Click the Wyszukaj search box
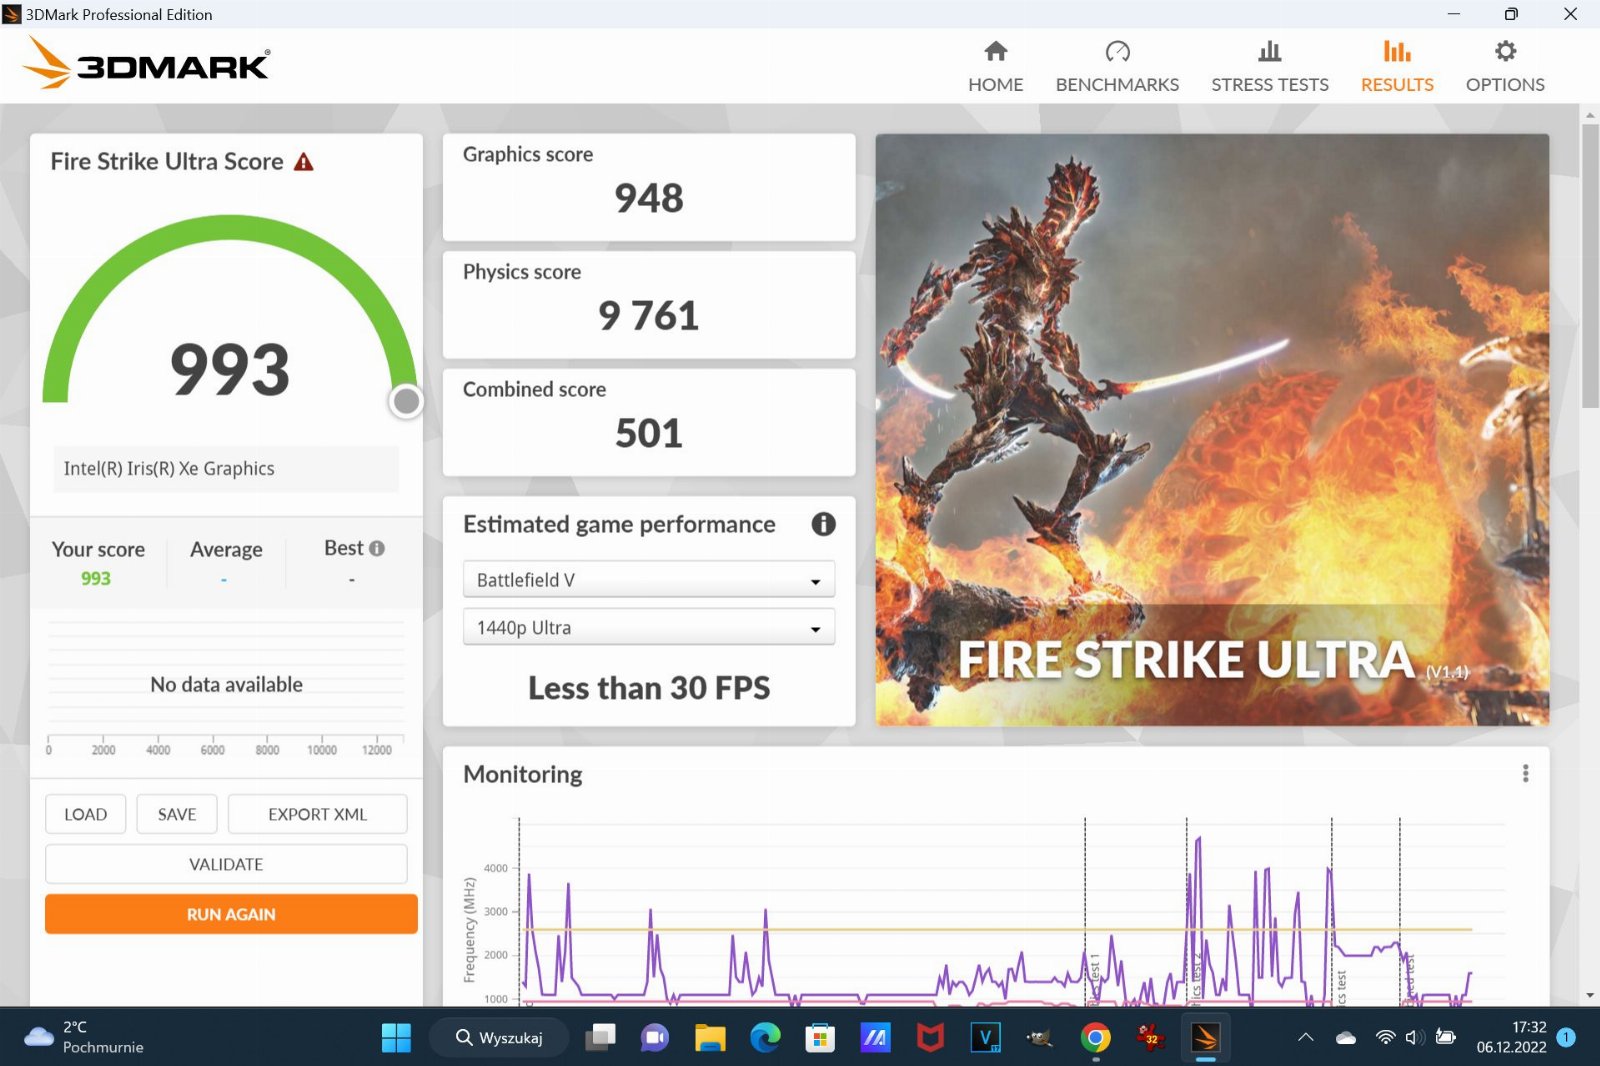1600x1066 pixels. (x=500, y=1038)
